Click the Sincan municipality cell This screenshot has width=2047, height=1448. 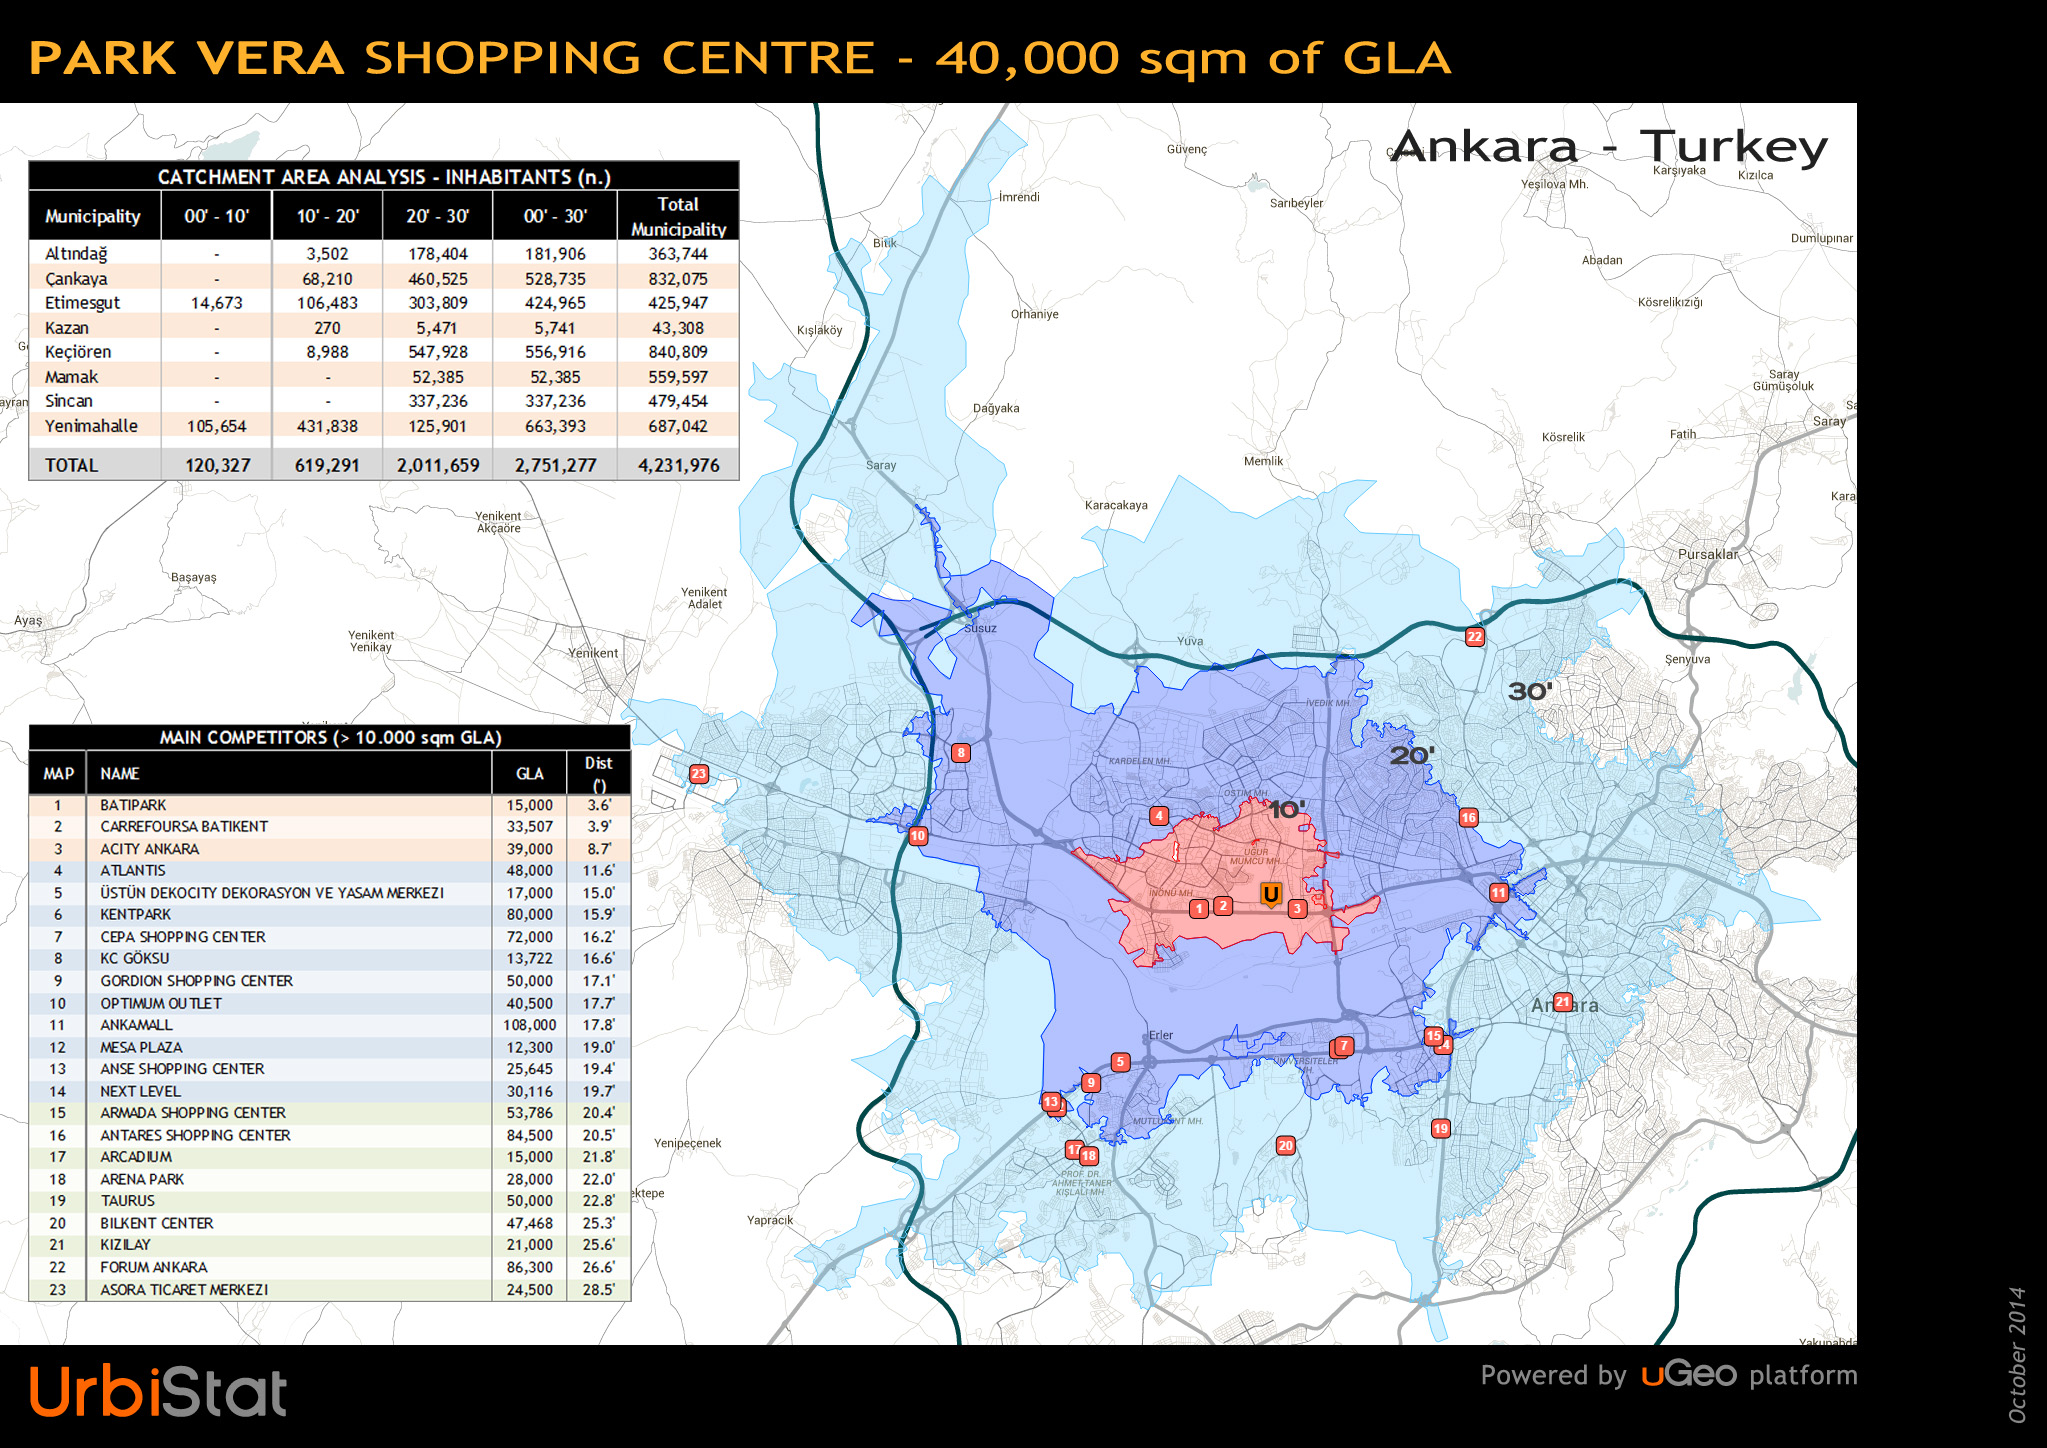tap(69, 401)
